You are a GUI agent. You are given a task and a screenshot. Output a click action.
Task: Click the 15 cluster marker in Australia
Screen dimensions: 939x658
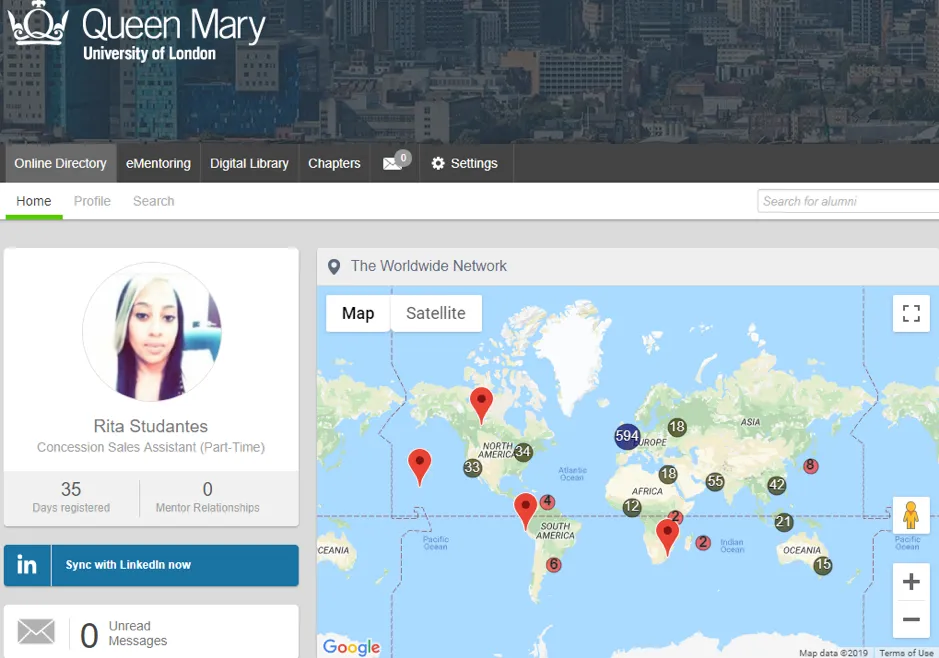tap(823, 565)
